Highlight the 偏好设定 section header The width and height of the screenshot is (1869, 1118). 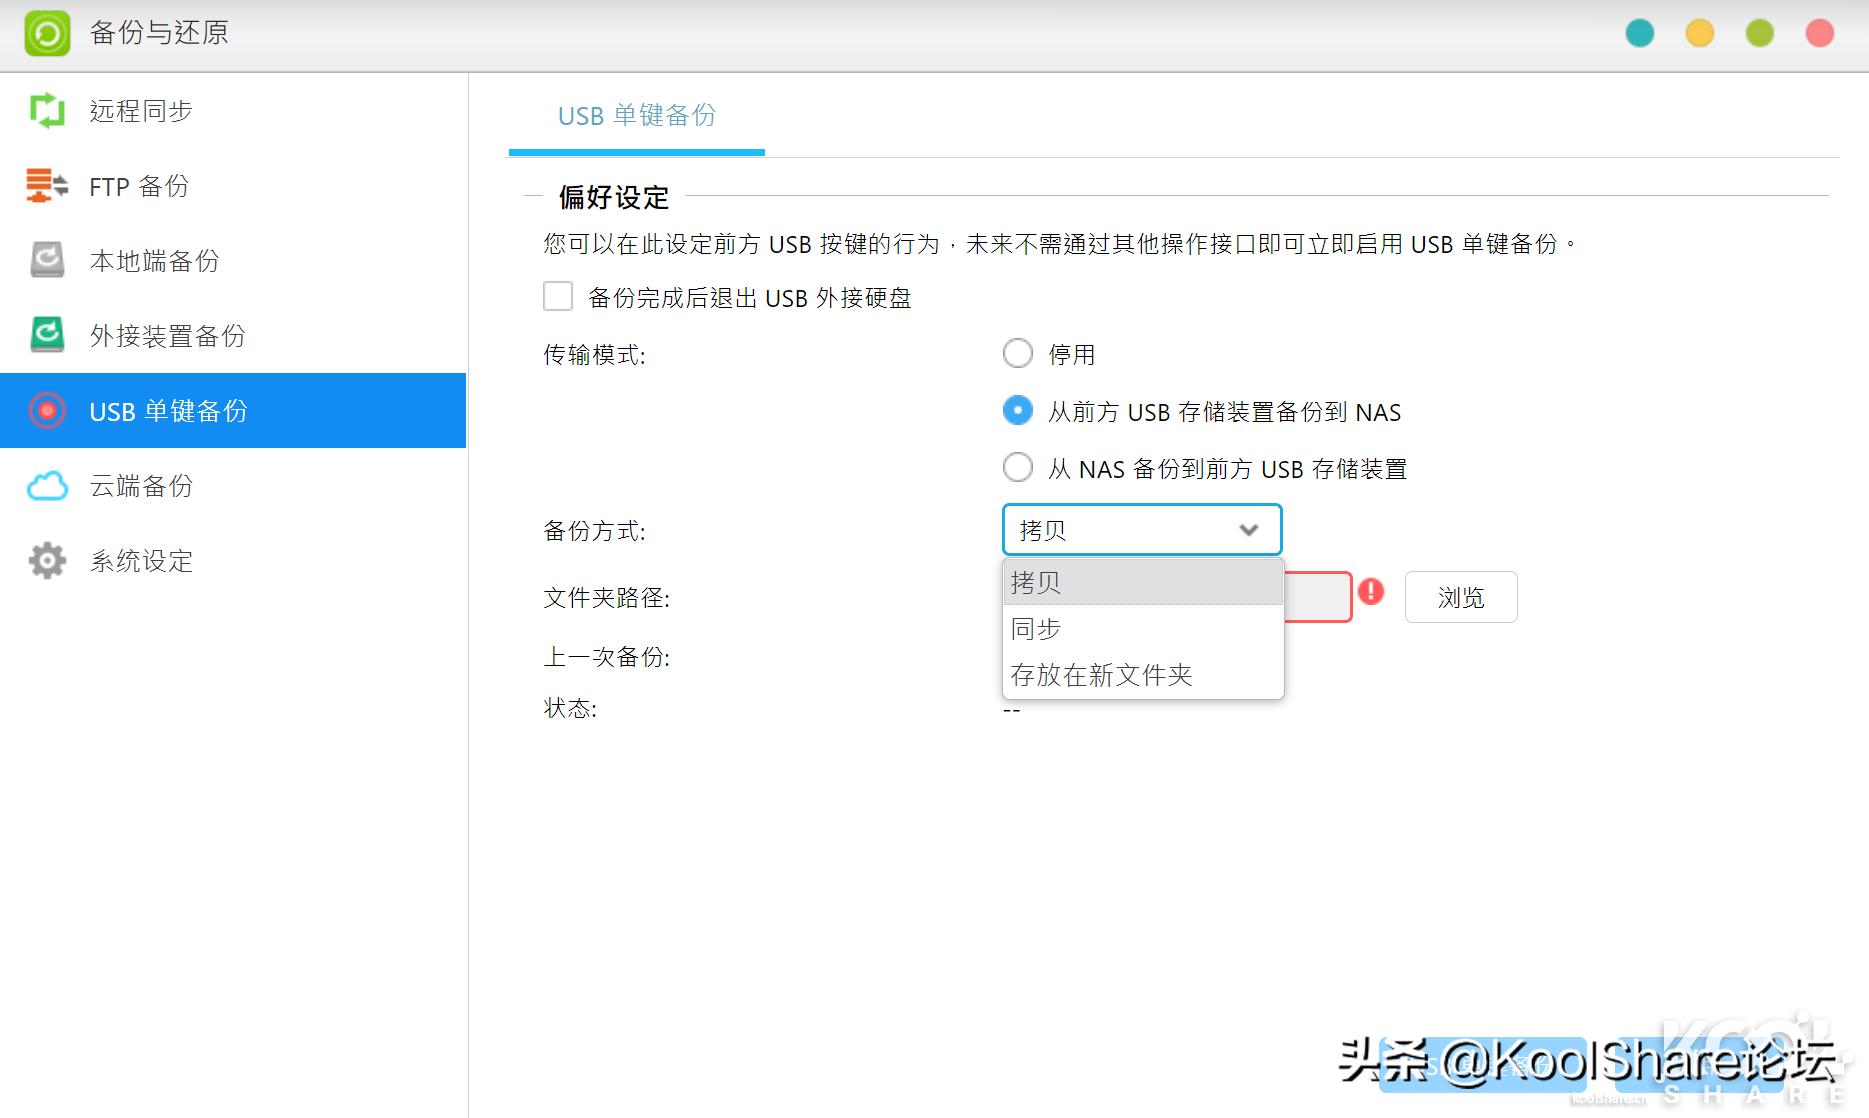point(612,197)
